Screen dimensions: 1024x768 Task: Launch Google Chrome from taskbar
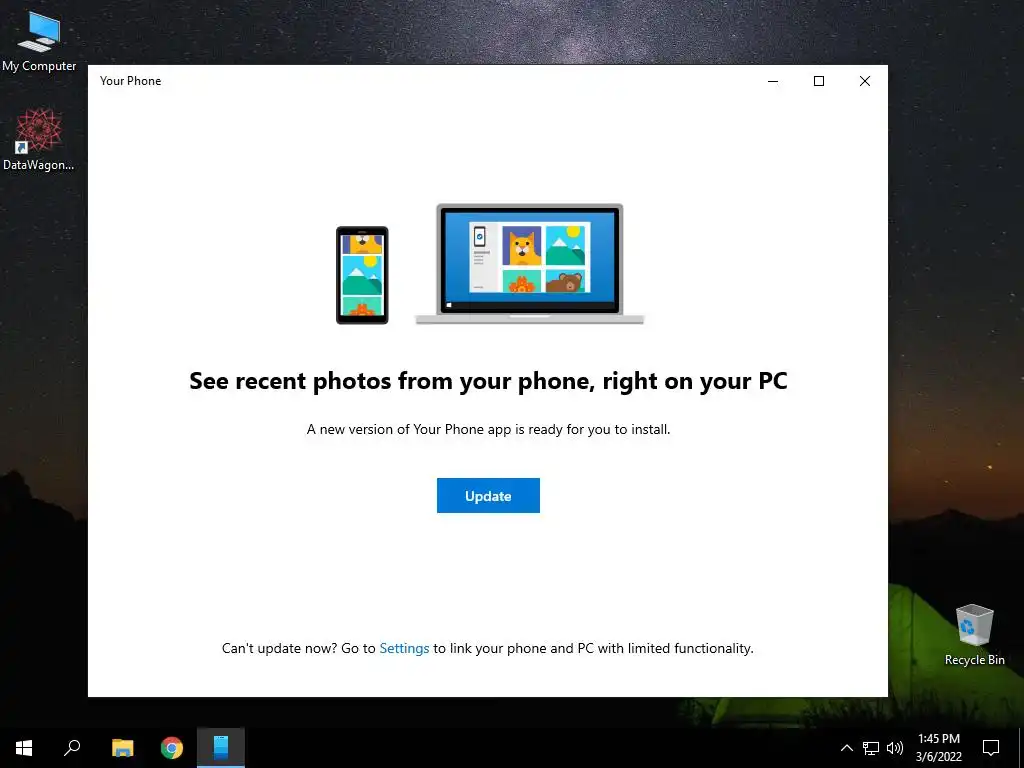172,748
